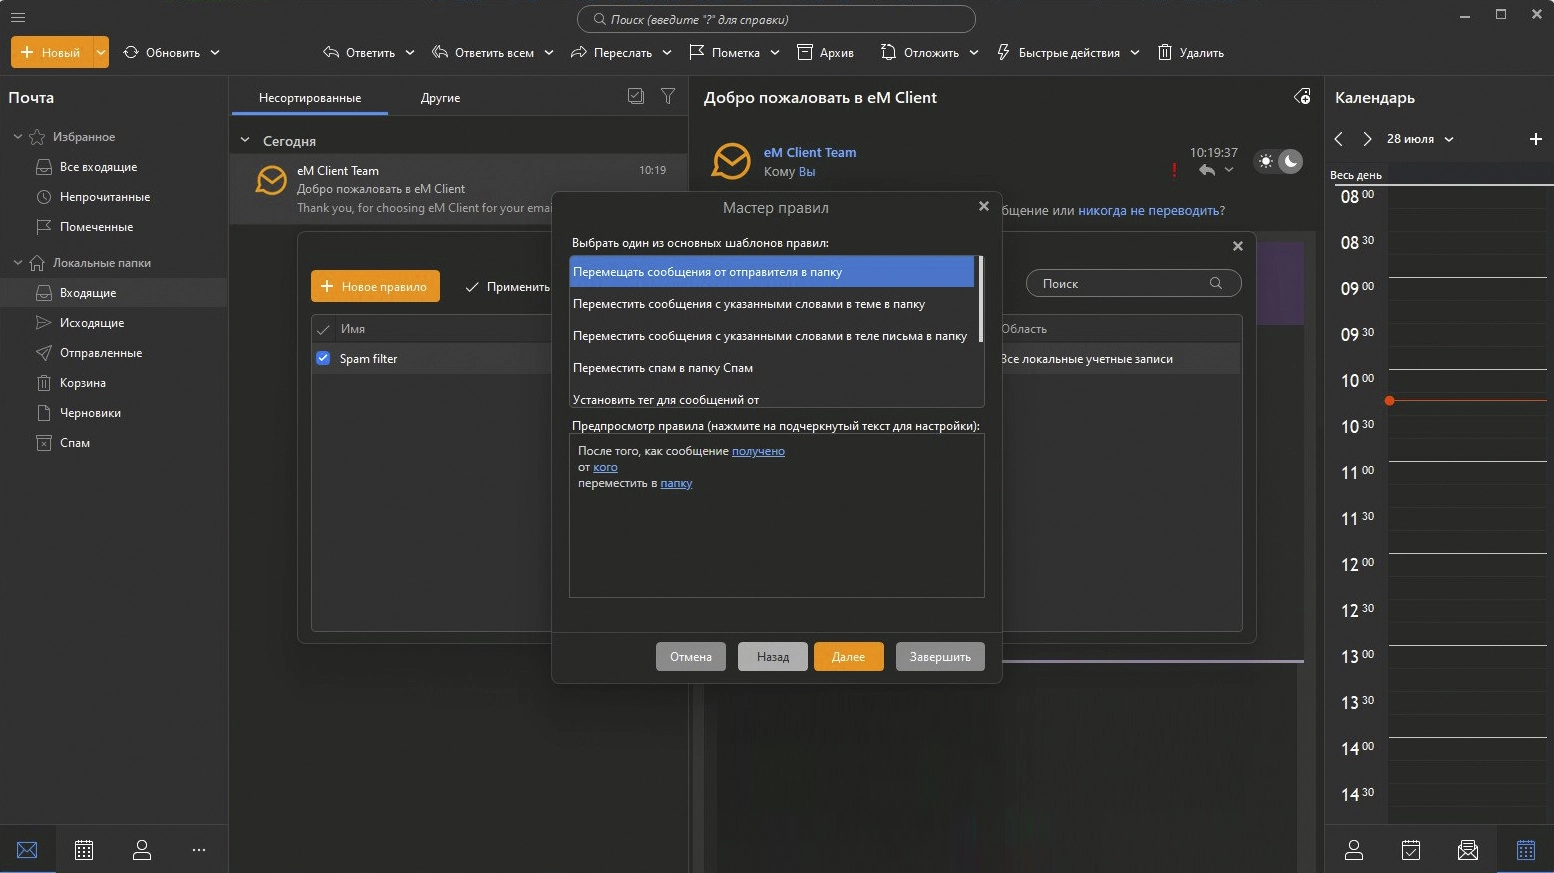The height and width of the screenshot is (873, 1554).
Task: Click the получено link in the rule preview
Action: pyautogui.click(x=758, y=451)
